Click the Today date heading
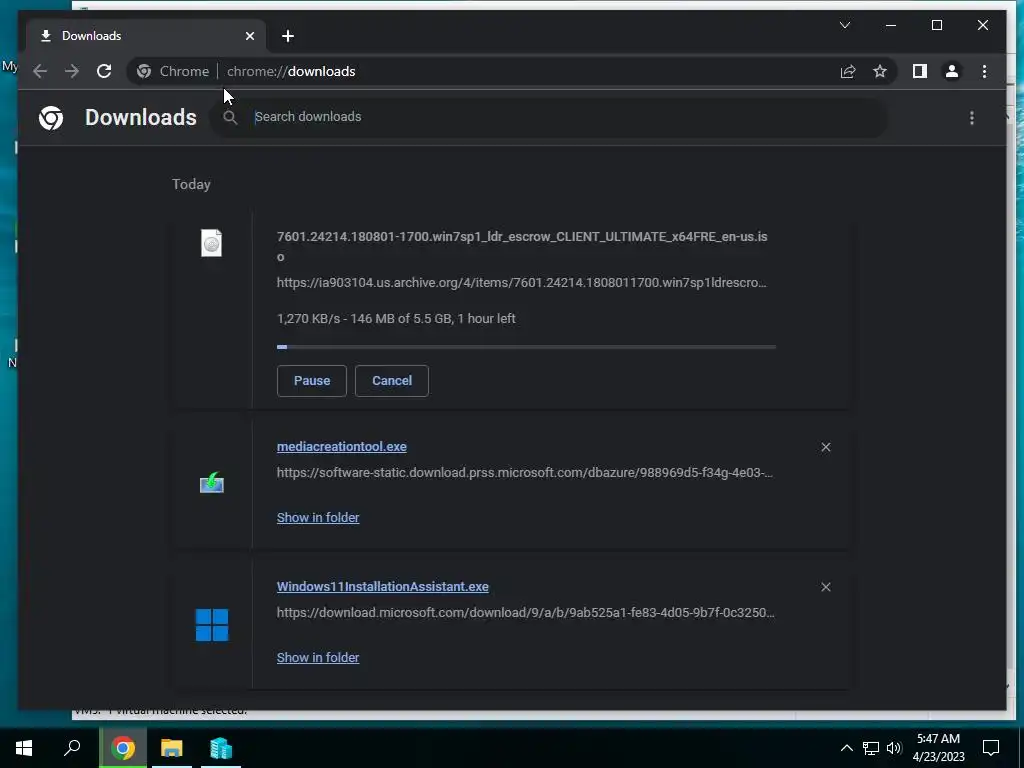 [x=191, y=184]
